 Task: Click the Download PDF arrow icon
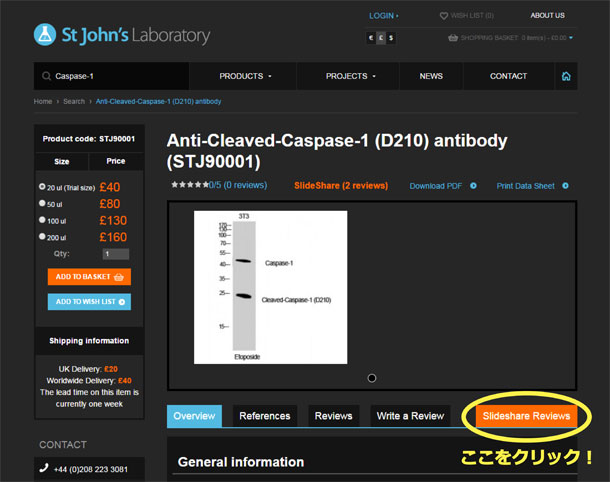pyautogui.click(x=473, y=186)
